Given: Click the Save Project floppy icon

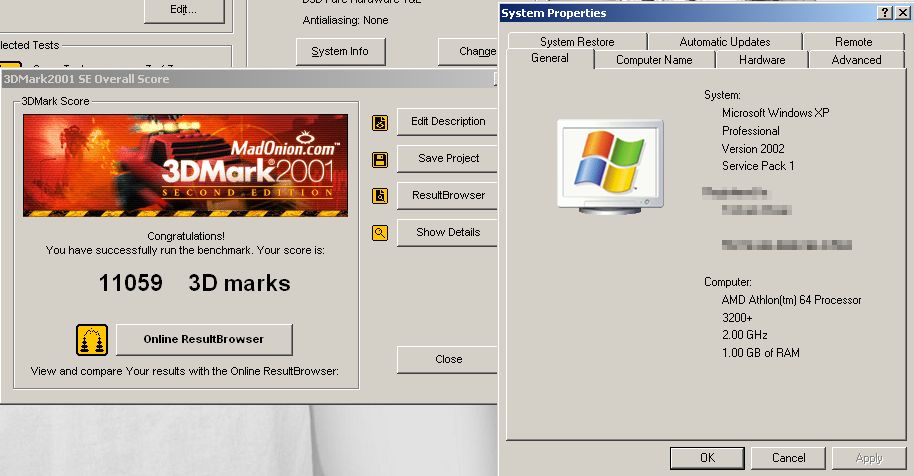Looking at the screenshot, I should 380,160.
